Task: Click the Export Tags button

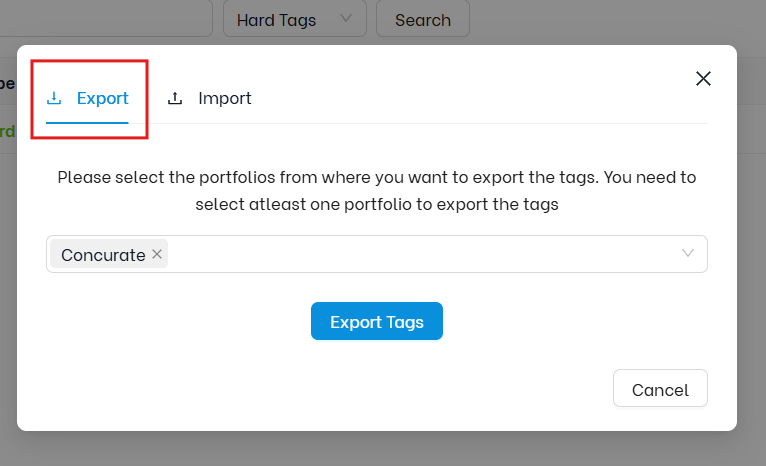Action: (377, 321)
